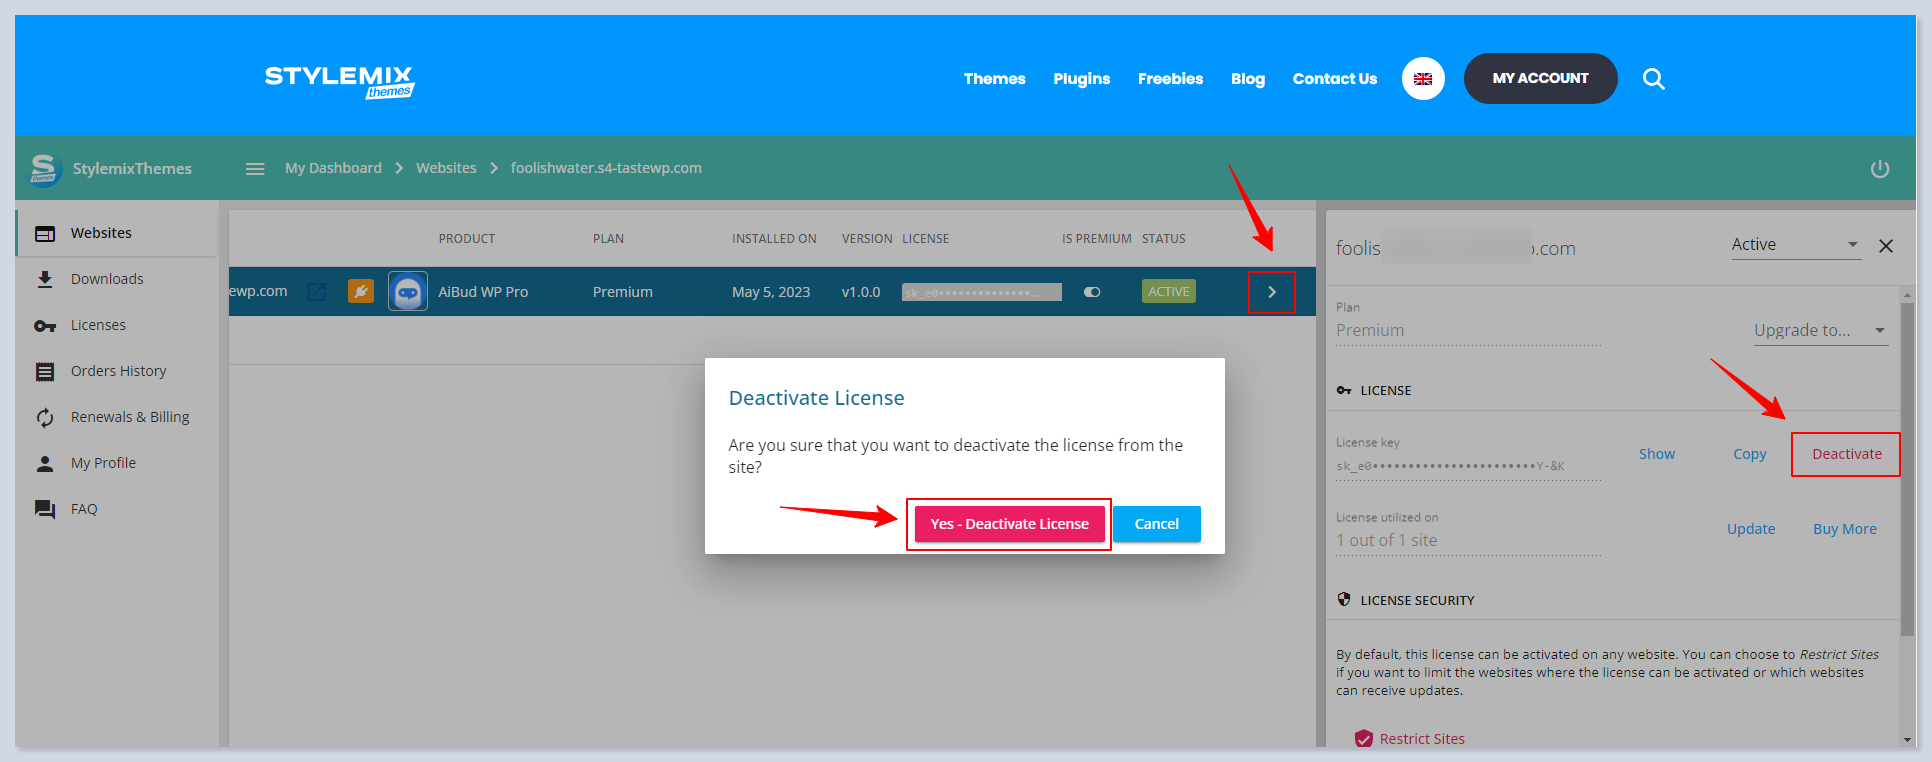
Task: Open Downloads in sidebar
Action: (x=116, y=279)
